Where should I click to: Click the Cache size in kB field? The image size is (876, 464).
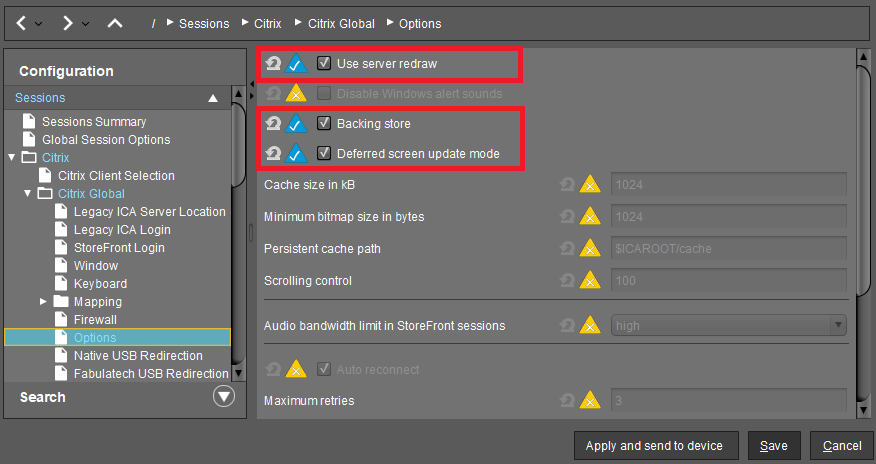727,185
